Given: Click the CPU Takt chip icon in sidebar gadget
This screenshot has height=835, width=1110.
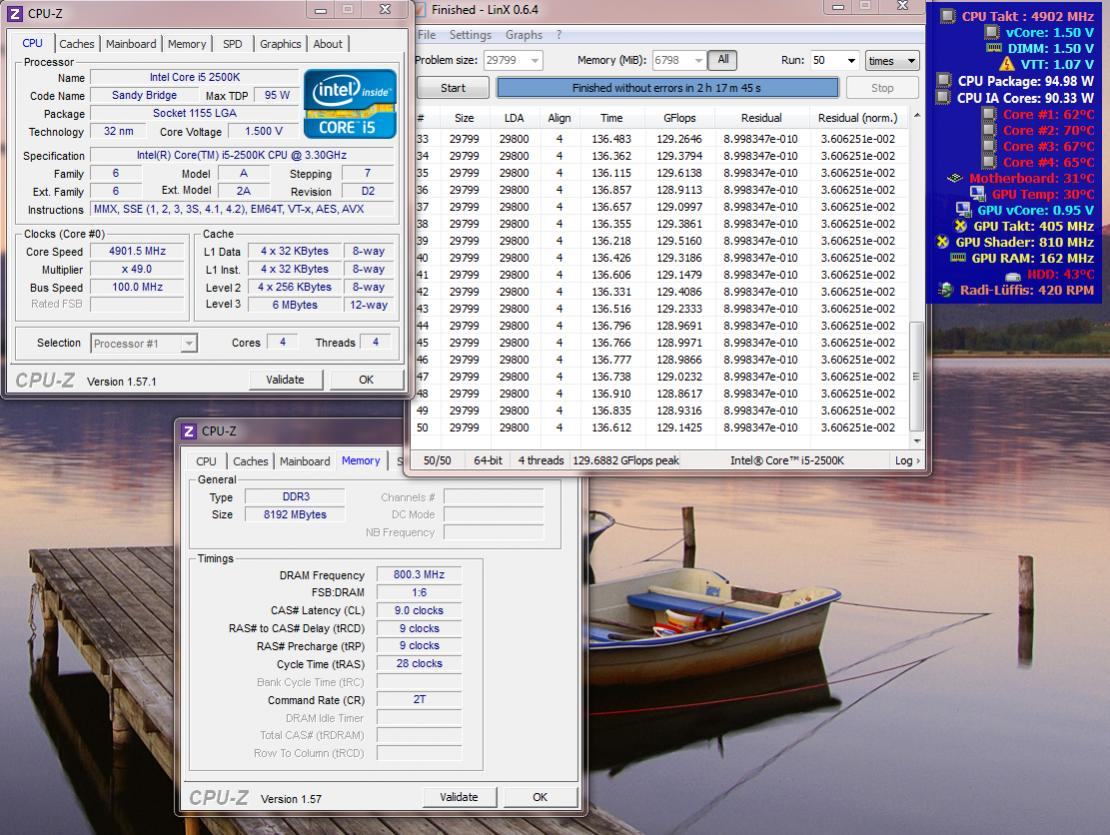Looking at the screenshot, I should 948,16.
